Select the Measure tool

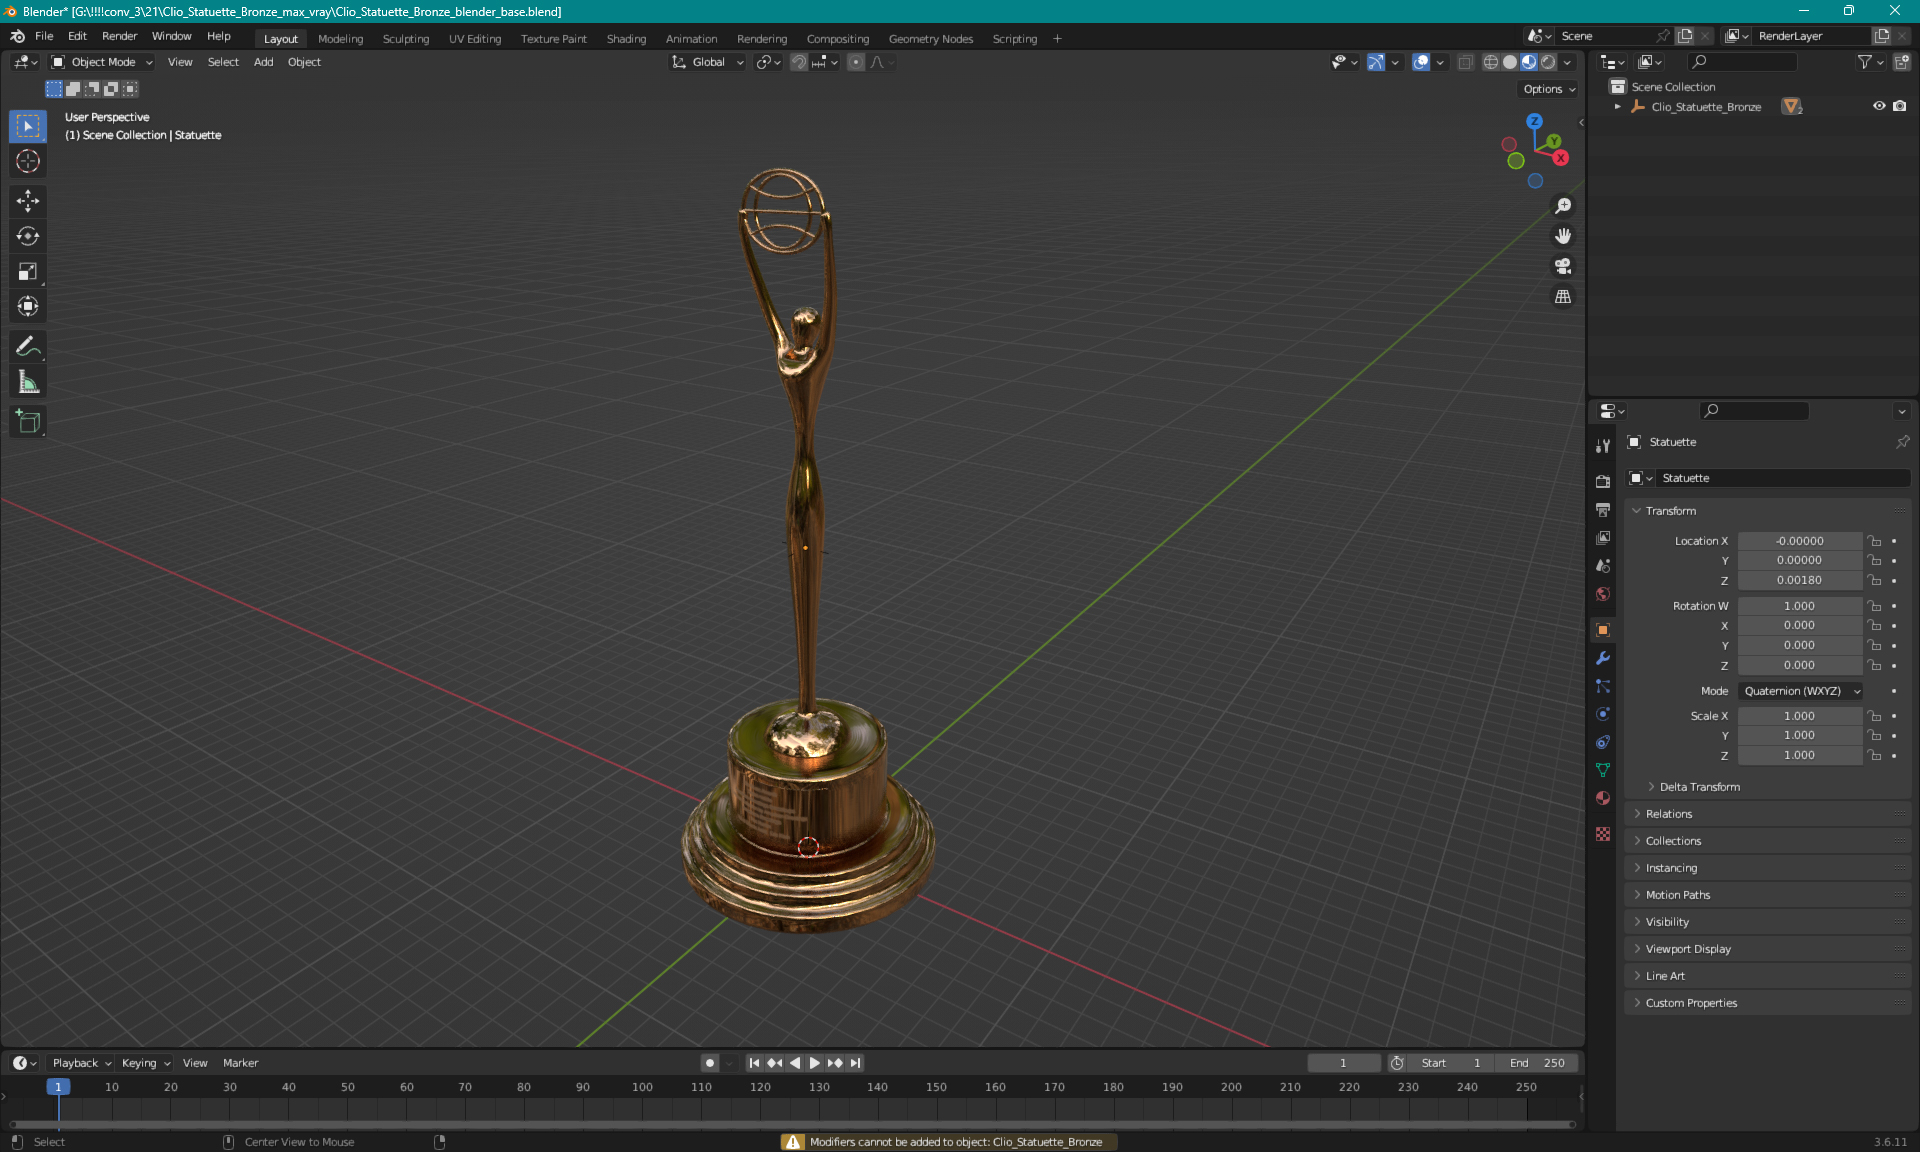point(28,382)
